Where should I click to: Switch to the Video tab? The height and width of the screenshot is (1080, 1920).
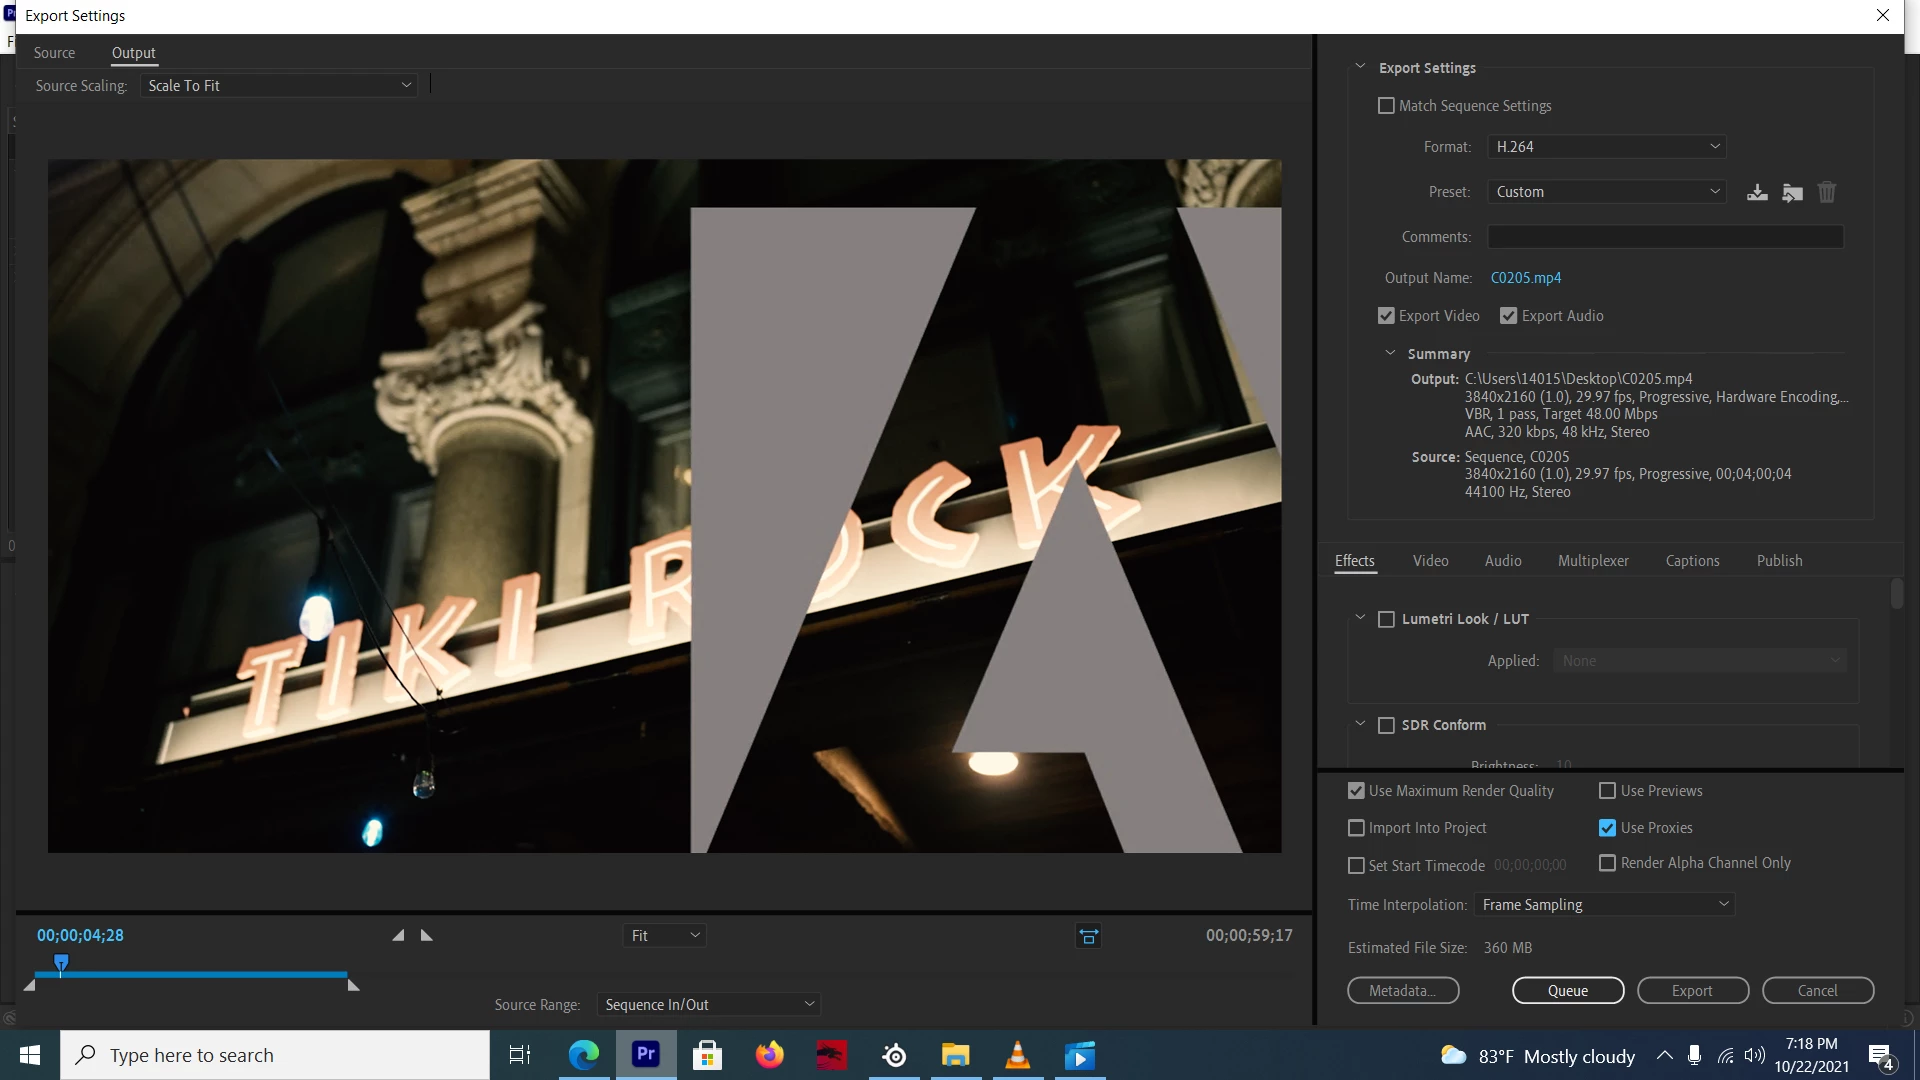pyautogui.click(x=1430, y=561)
